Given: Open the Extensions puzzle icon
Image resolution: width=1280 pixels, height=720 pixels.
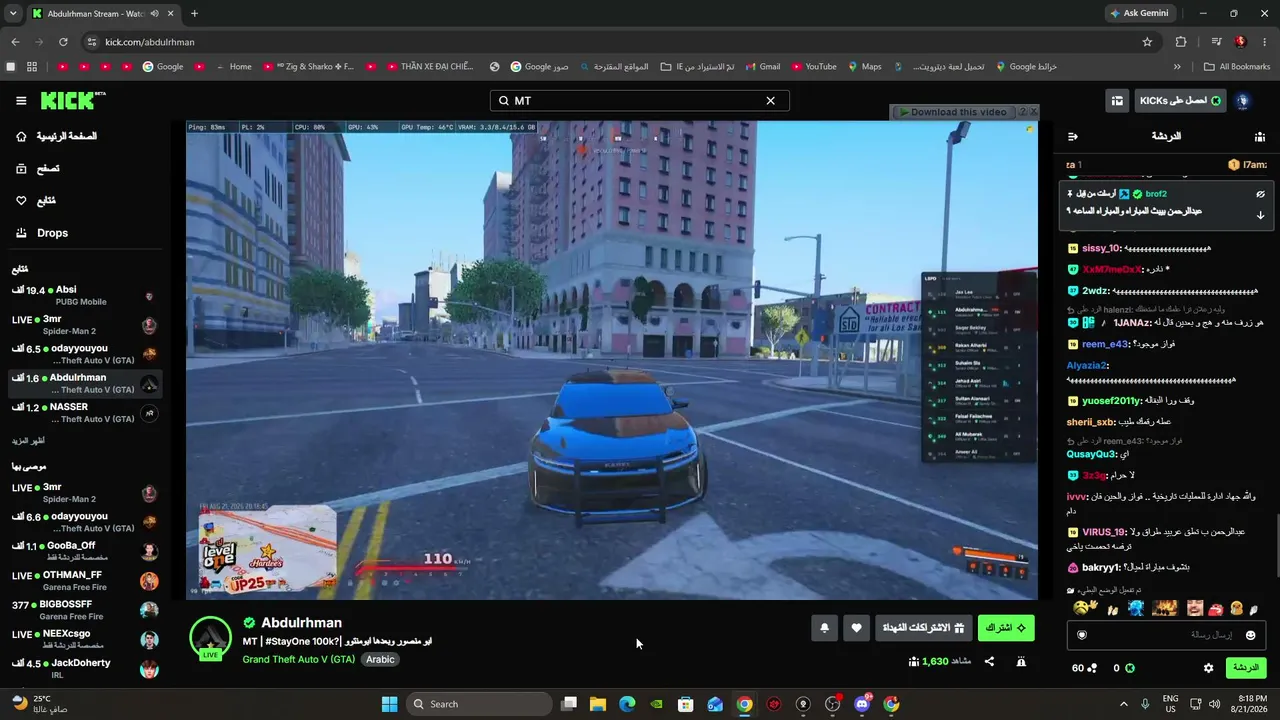Looking at the screenshot, I should (x=1181, y=42).
